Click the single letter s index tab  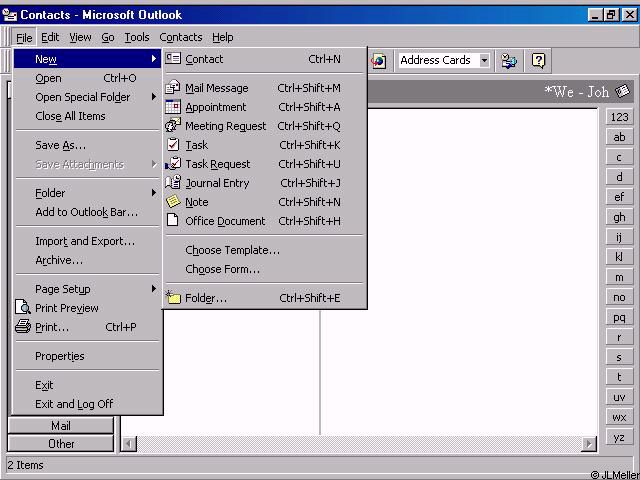pyautogui.click(x=619, y=357)
